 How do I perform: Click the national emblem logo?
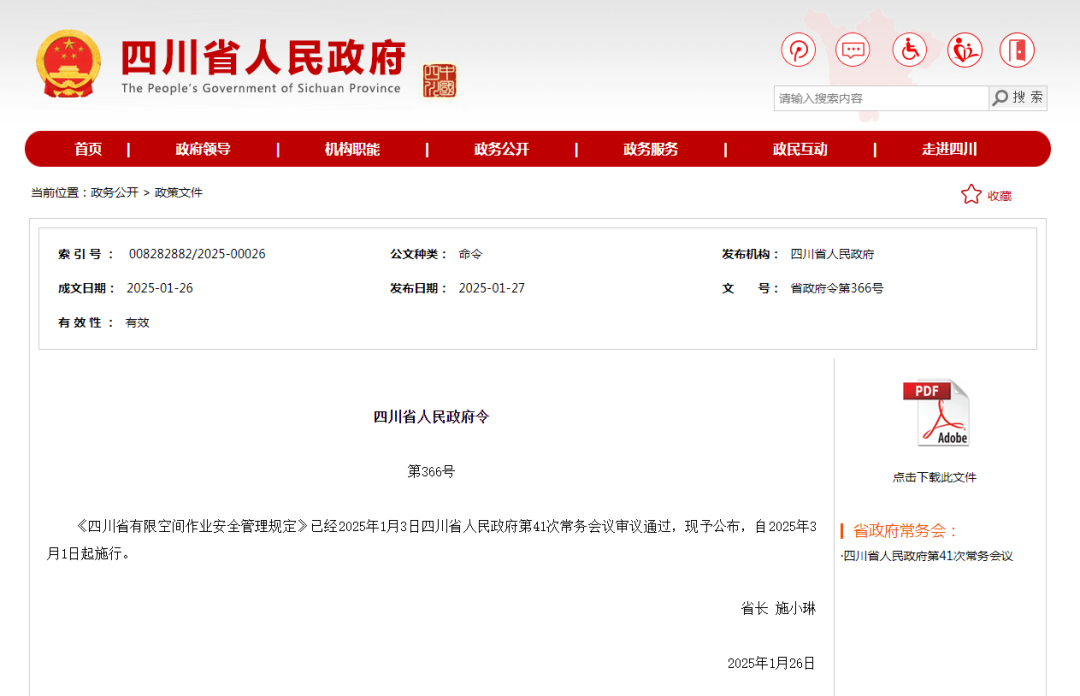pos(69,64)
